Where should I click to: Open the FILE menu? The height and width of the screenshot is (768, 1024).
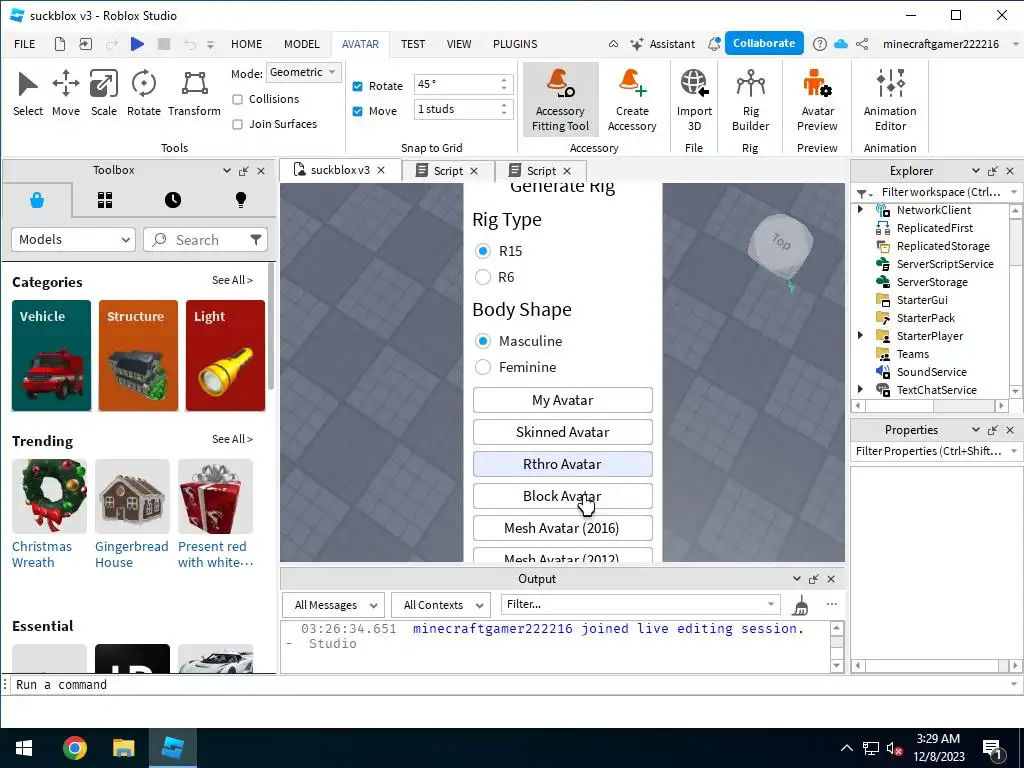tap(25, 44)
